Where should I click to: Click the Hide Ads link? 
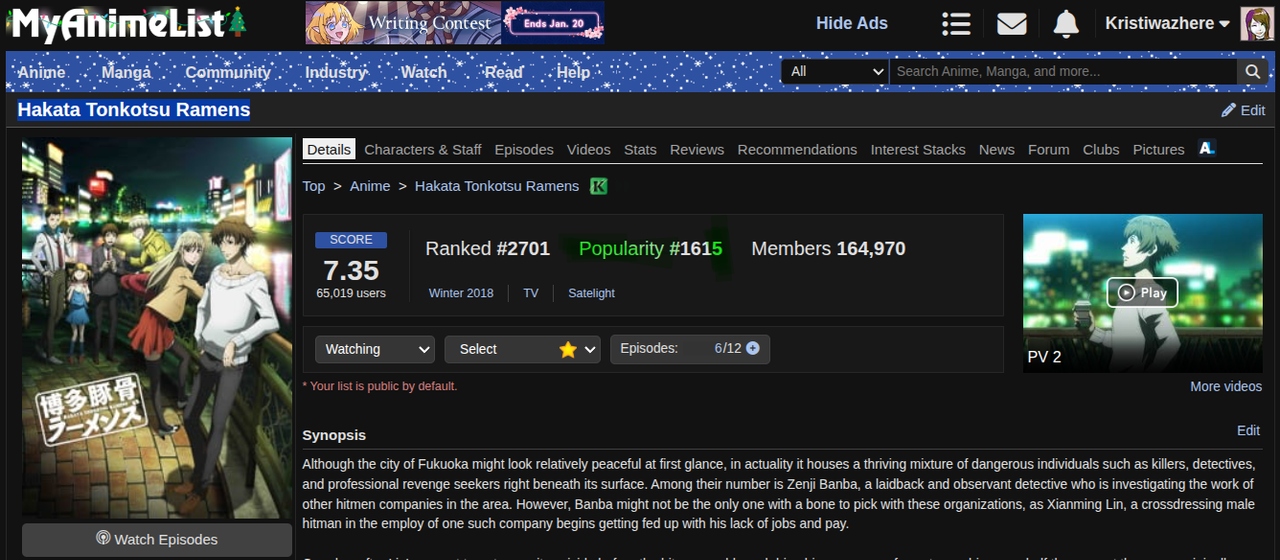852,23
